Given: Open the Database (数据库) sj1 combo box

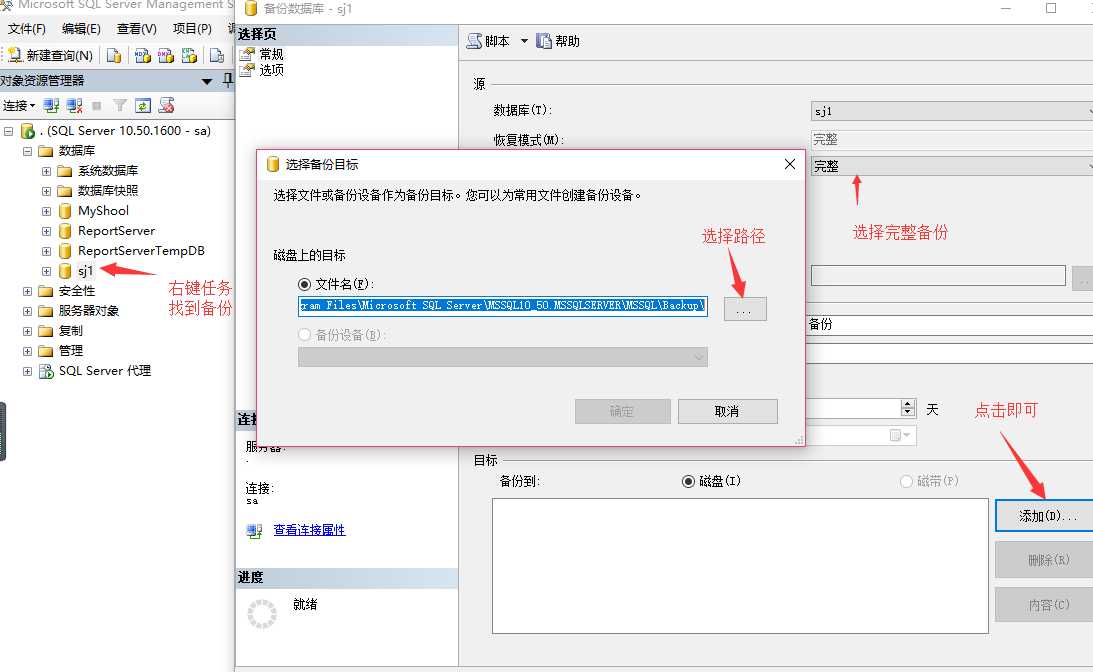Looking at the screenshot, I should point(952,111).
